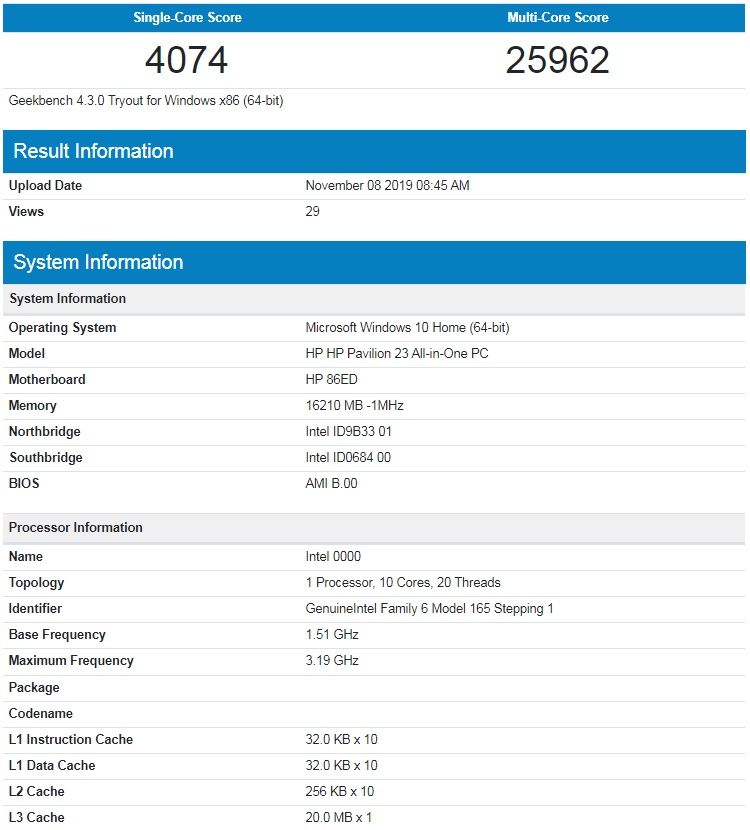Click the Model value HP Pavilion 23 All-in-One
750x830 pixels.
pyautogui.click(x=396, y=354)
